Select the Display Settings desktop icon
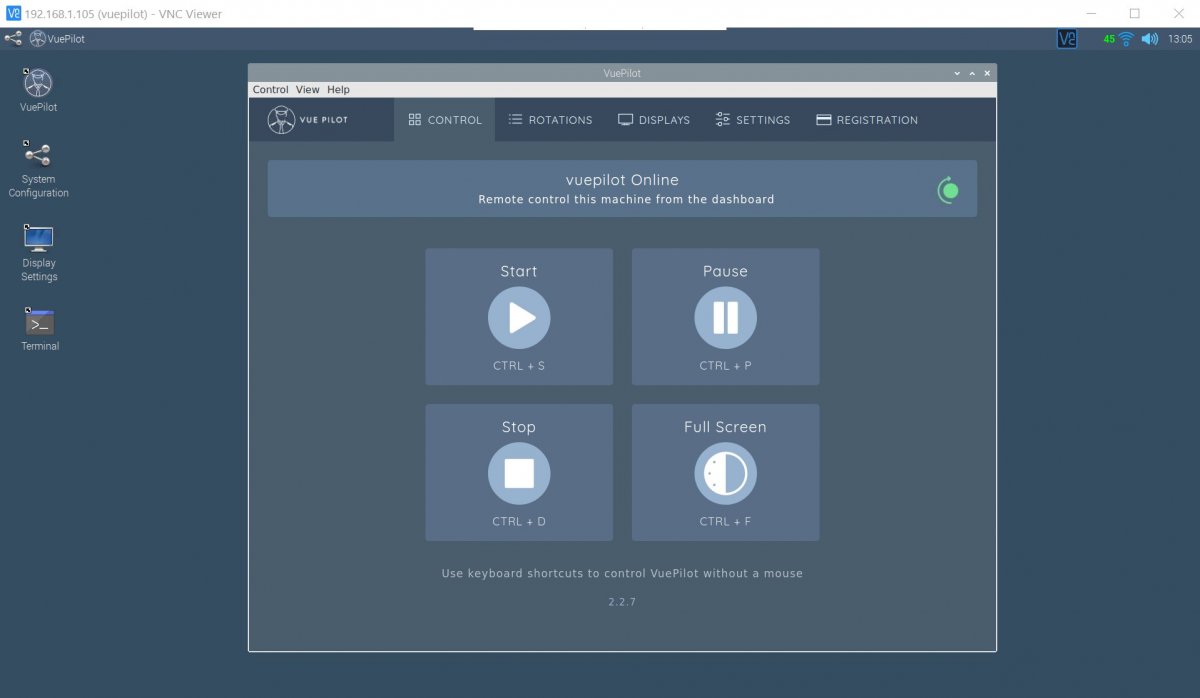Image resolution: width=1200 pixels, height=698 pixels. point(39,253)
